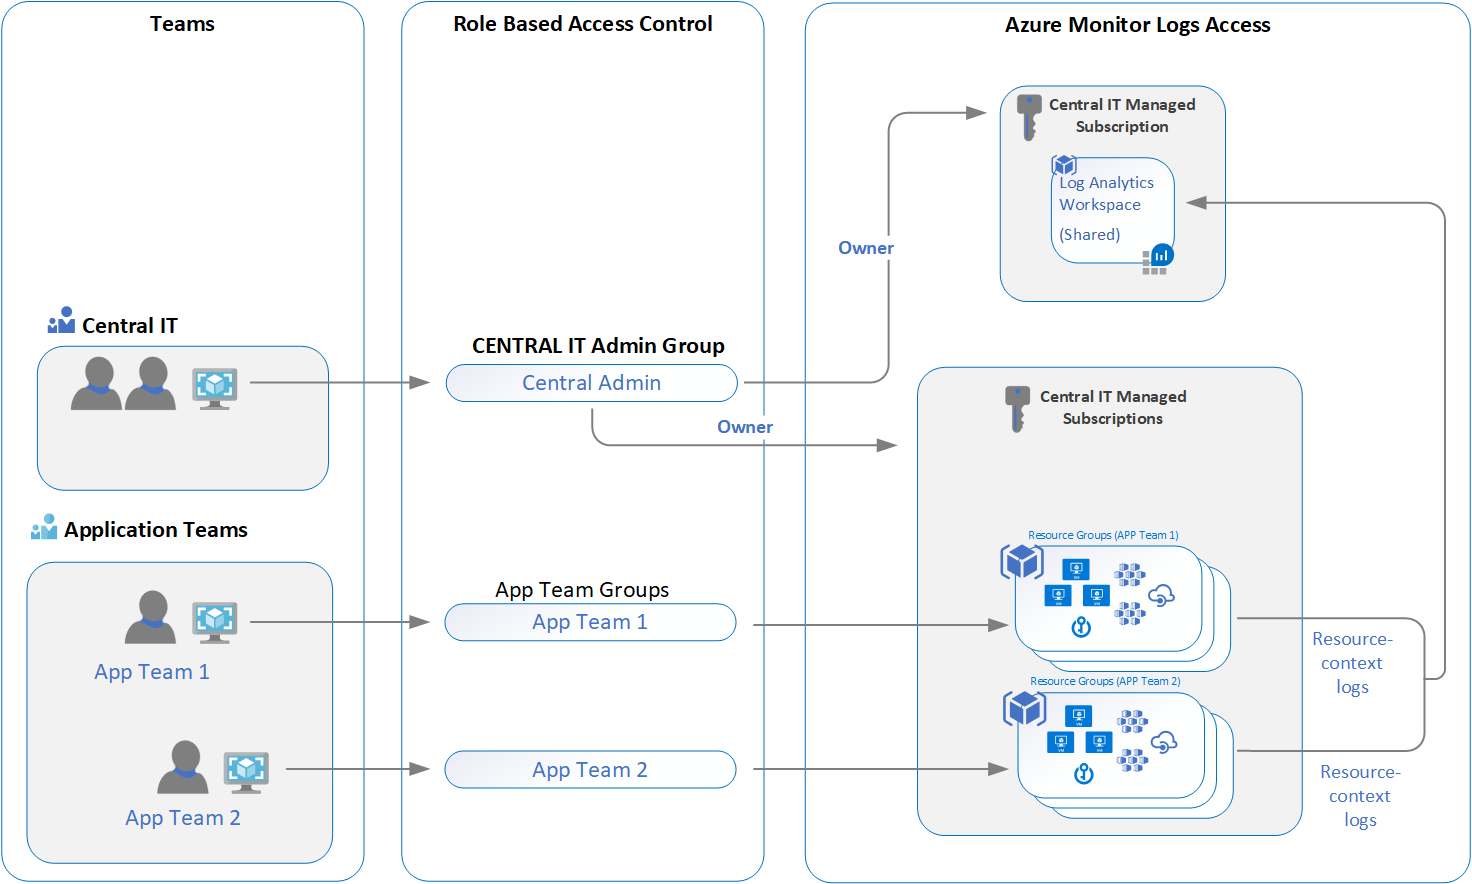This screenshot has width=1472, height=884.
Task: Select the resource group cube icon for APP Team 2
Action: [x=1024, y=709]
